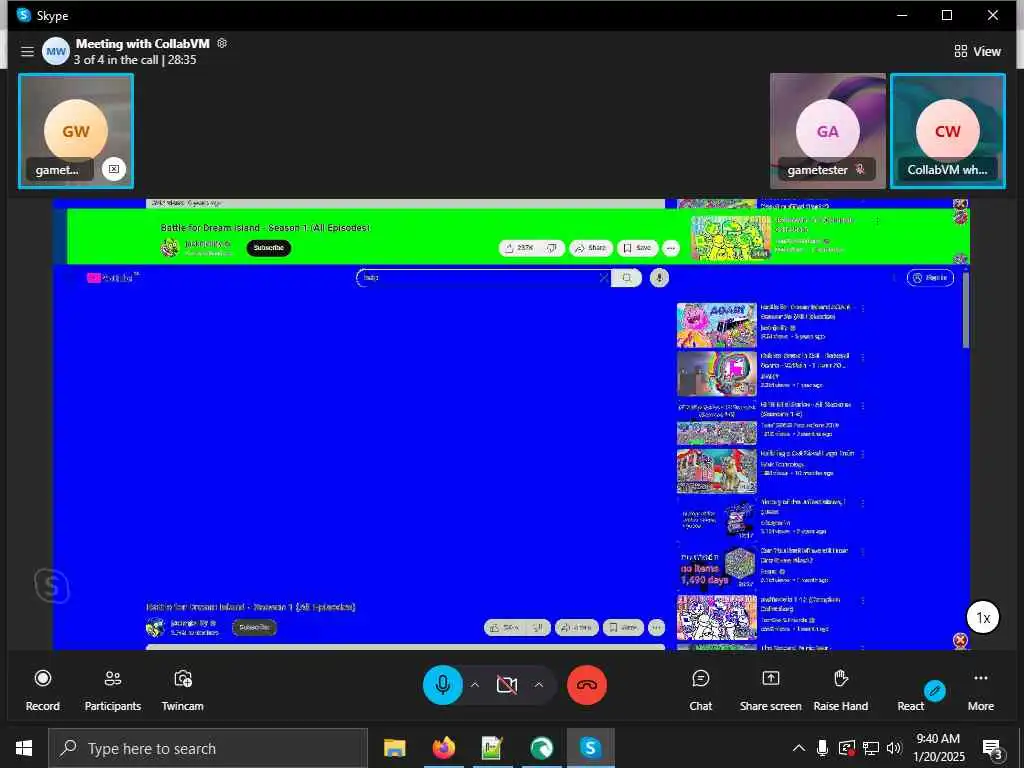Mute the microphone
The image size is (1024, 768).
(443, 684)
